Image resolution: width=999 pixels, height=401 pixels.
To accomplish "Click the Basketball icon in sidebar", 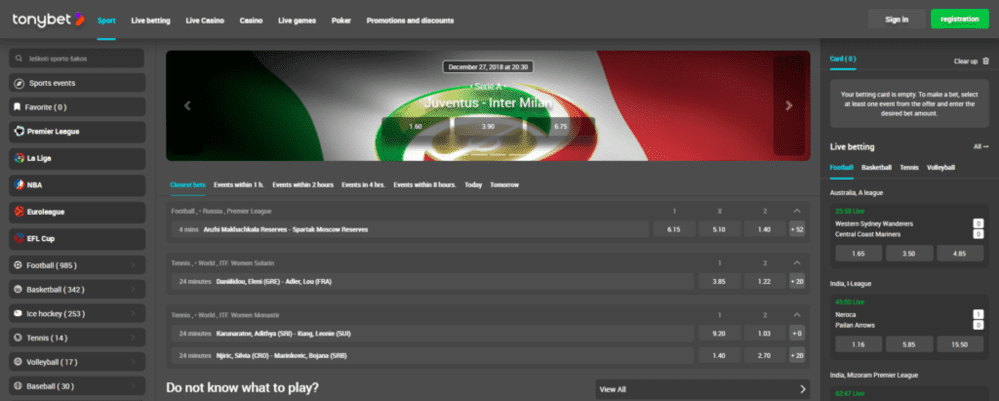I will click(x=18, y=289).
